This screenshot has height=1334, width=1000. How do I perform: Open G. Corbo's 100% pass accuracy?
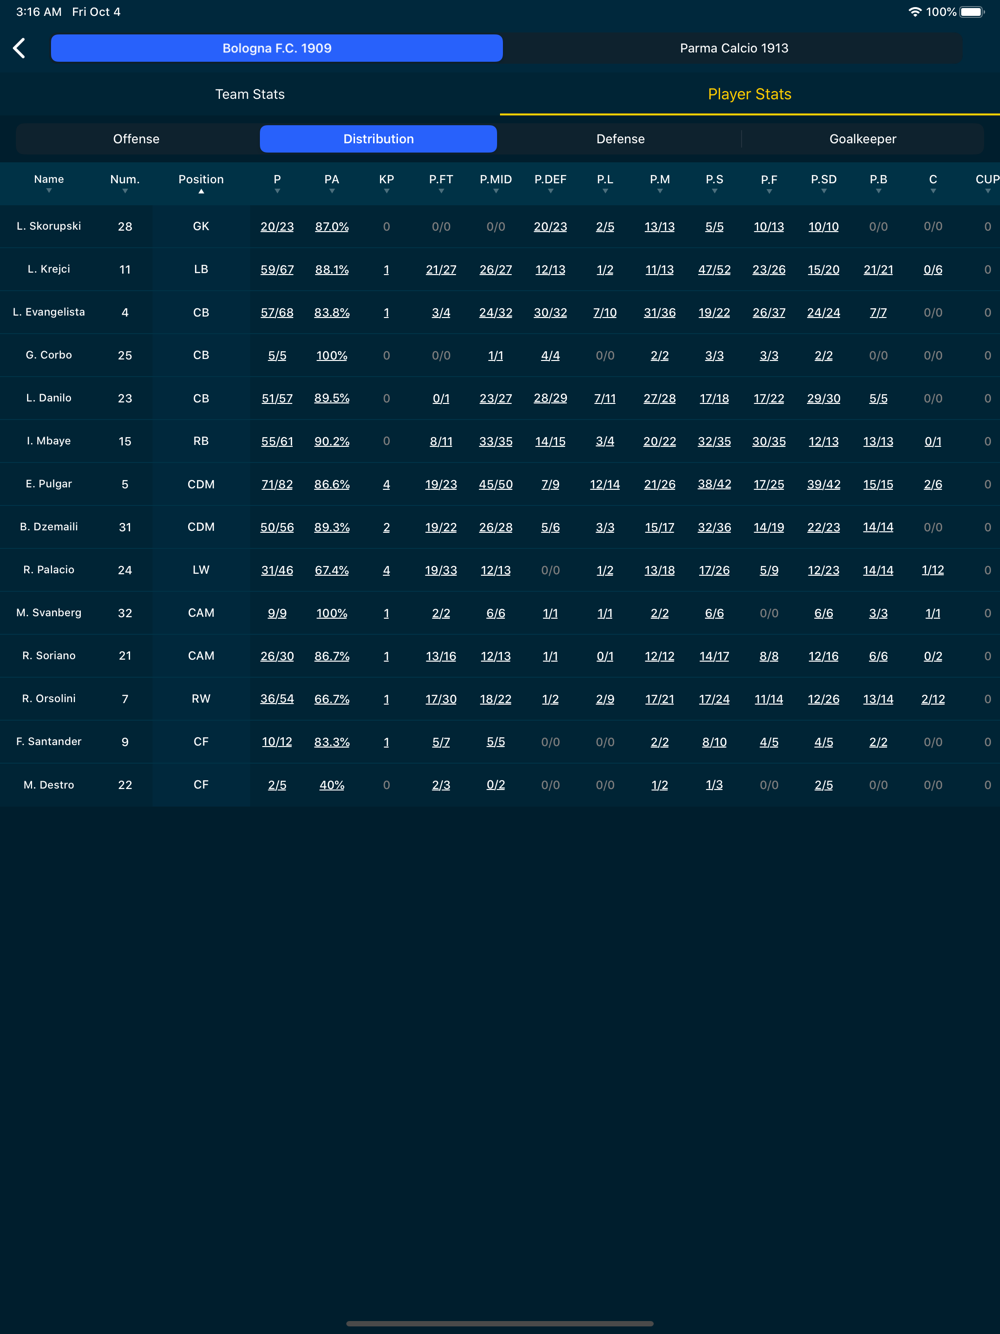pyautogui.click(x=332, y=356)
